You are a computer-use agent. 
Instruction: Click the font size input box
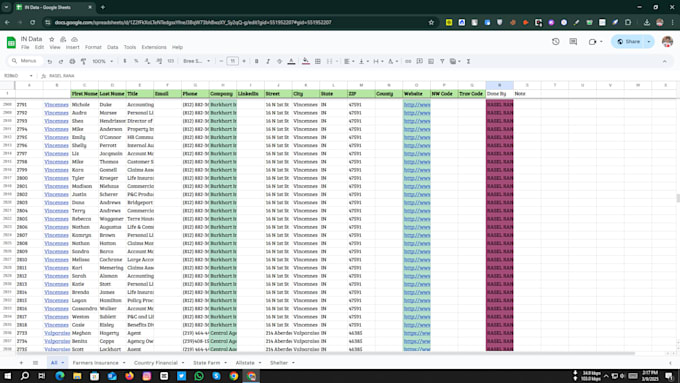pyautogui.click(x=232, y=61)
